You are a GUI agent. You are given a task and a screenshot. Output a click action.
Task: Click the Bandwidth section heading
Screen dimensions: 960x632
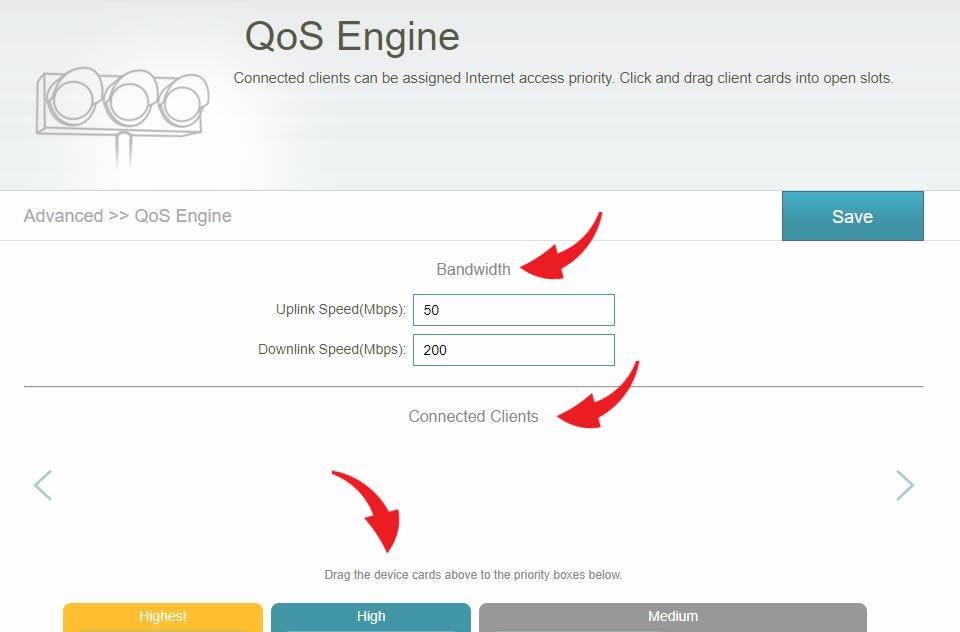(473, 269)
